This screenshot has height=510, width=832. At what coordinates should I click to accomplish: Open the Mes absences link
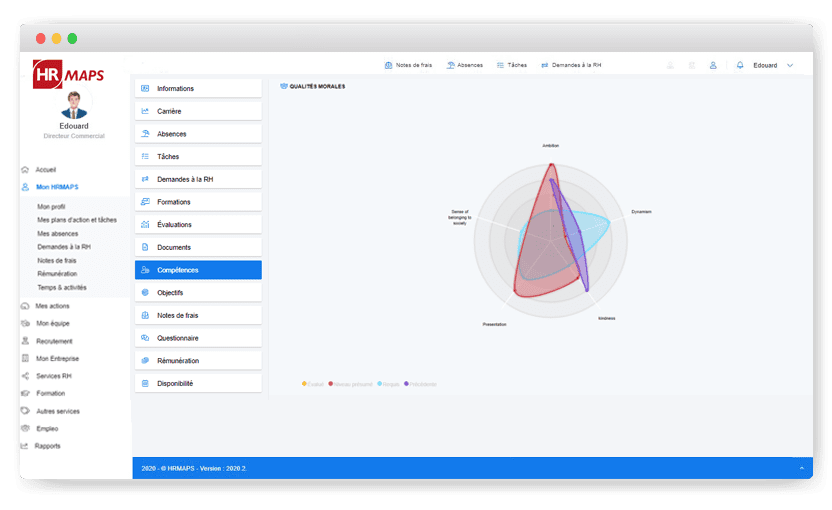(x=59, y=233)
